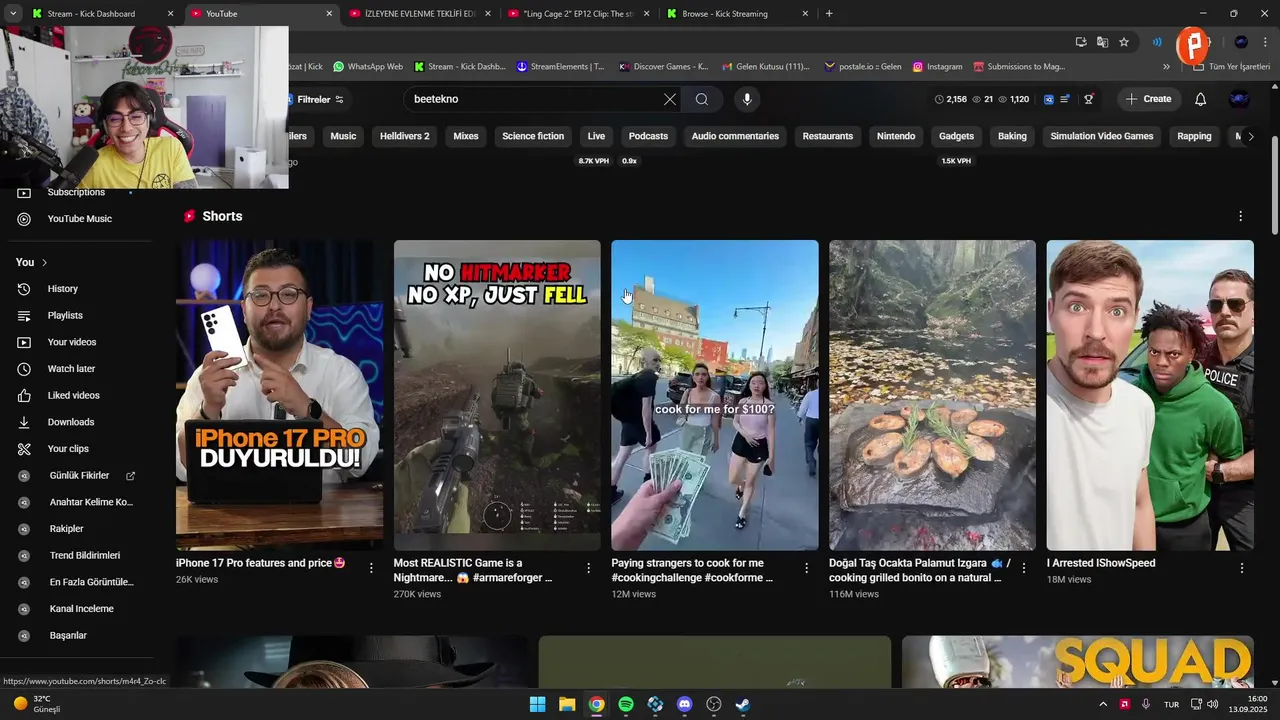Click the install app icon in address bar
Image resolution: width=1280 pixels, height=720 pixels.
pyautogui.click(x=1081, y=42)
